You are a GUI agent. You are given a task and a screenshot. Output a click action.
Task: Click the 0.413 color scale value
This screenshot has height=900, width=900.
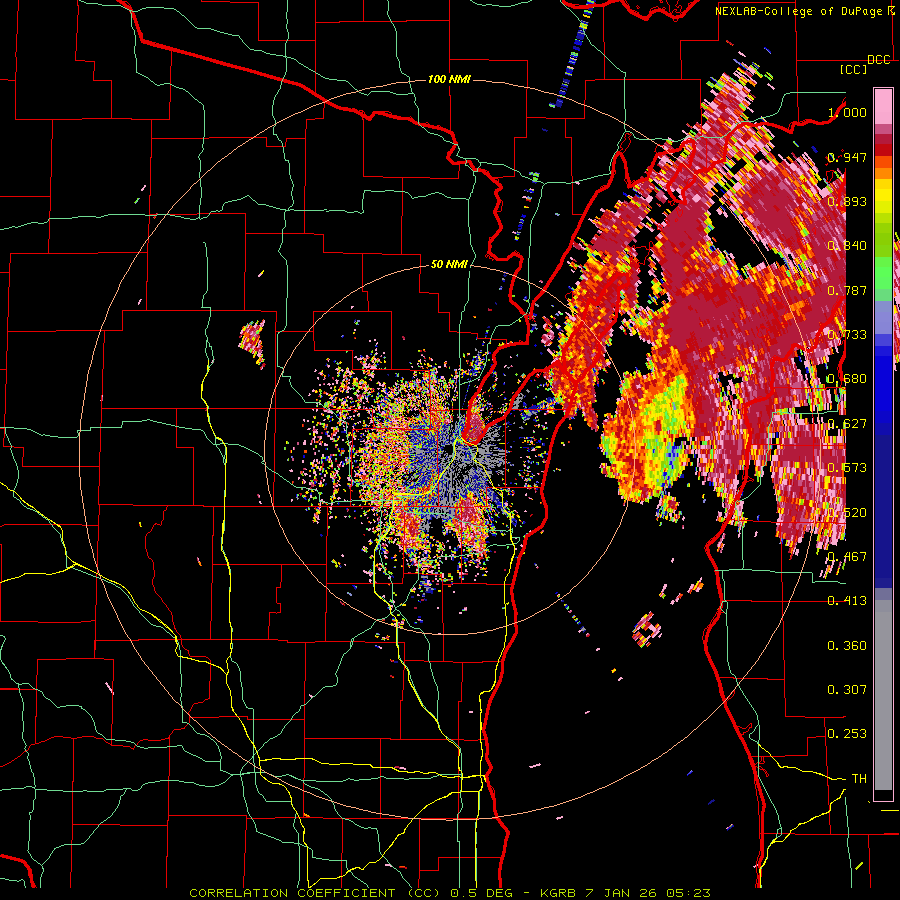(x=847, y=601)
